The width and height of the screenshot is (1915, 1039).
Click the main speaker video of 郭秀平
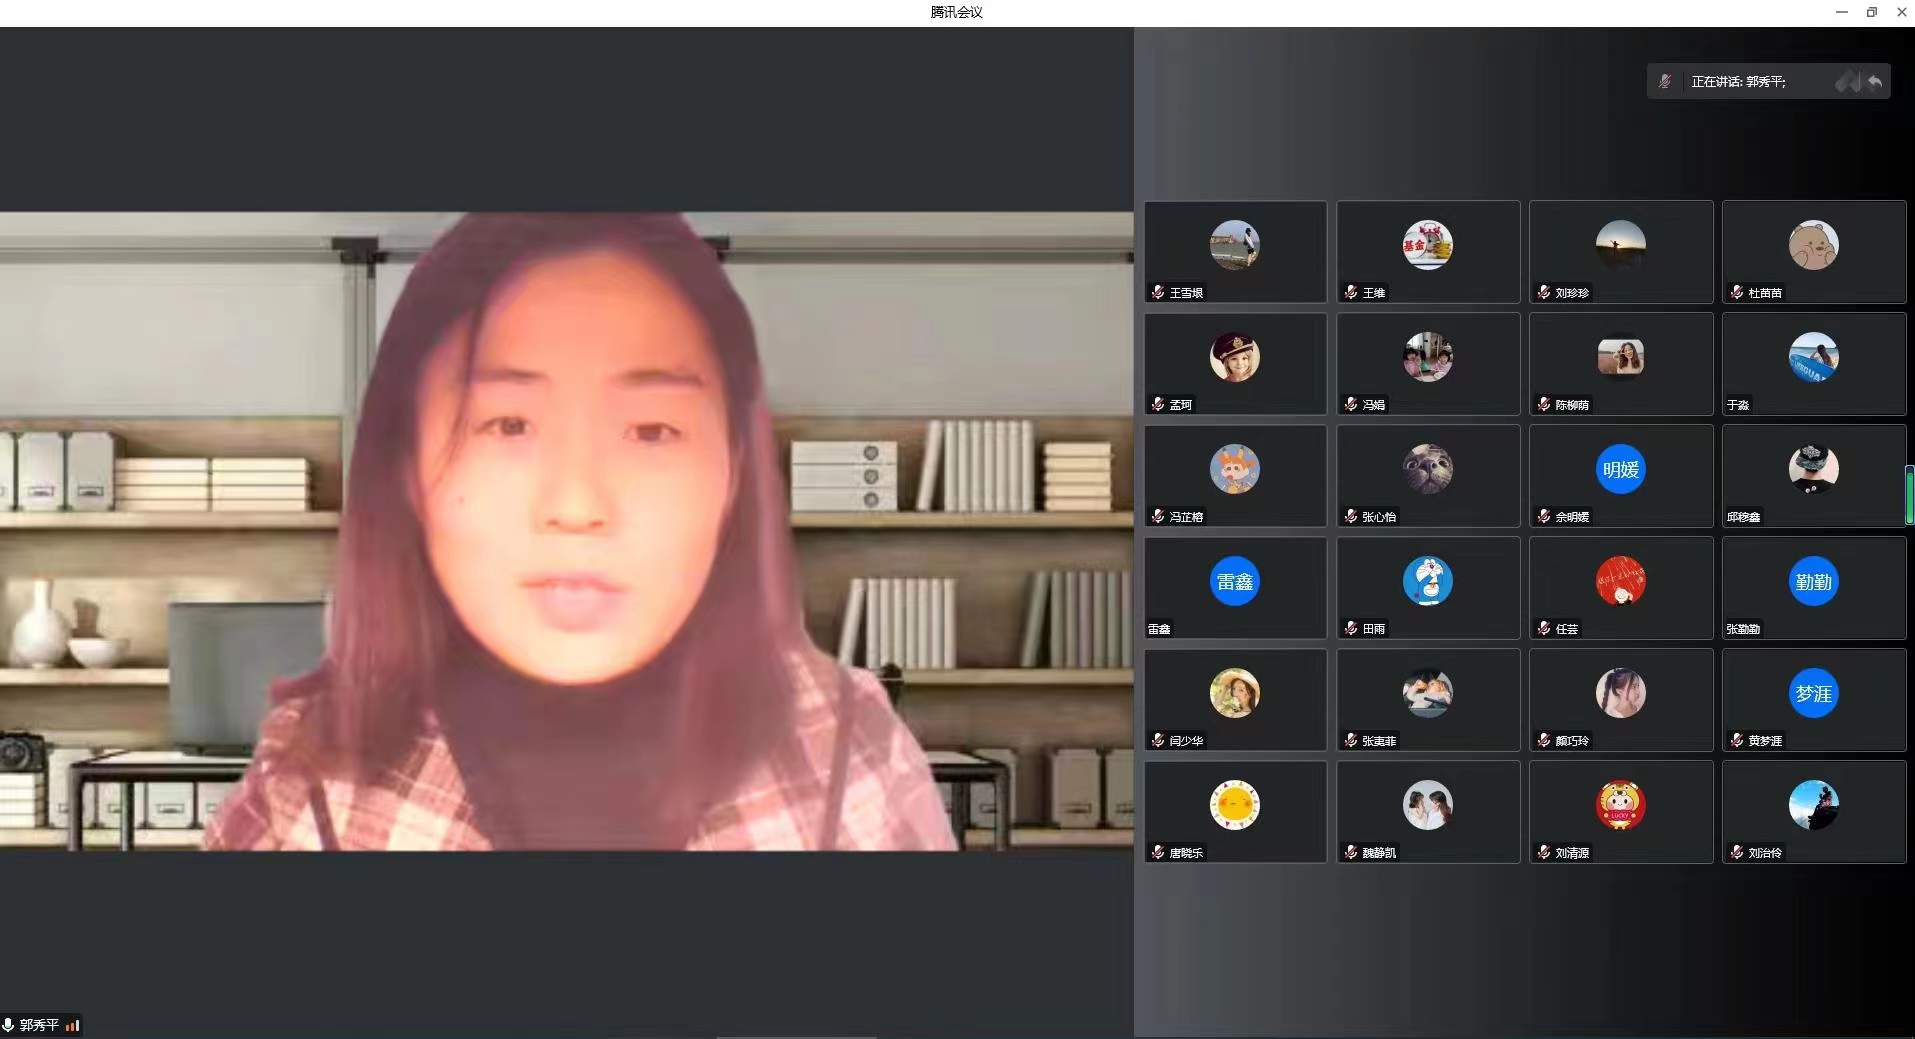tap(566, 530)
